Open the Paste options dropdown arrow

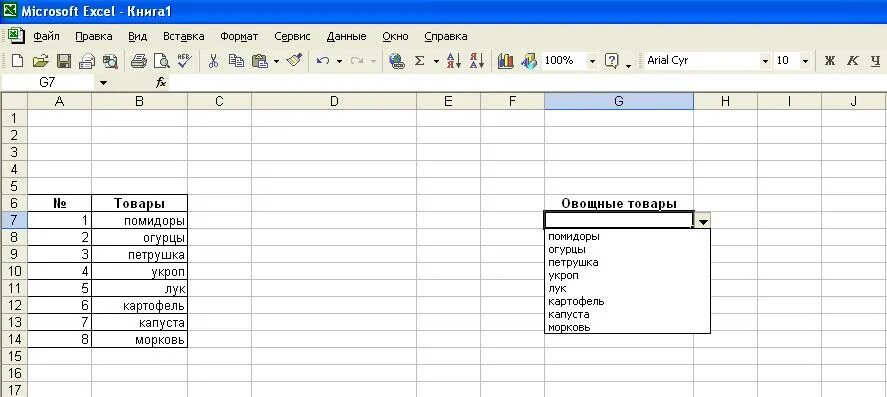coord(277,61)
